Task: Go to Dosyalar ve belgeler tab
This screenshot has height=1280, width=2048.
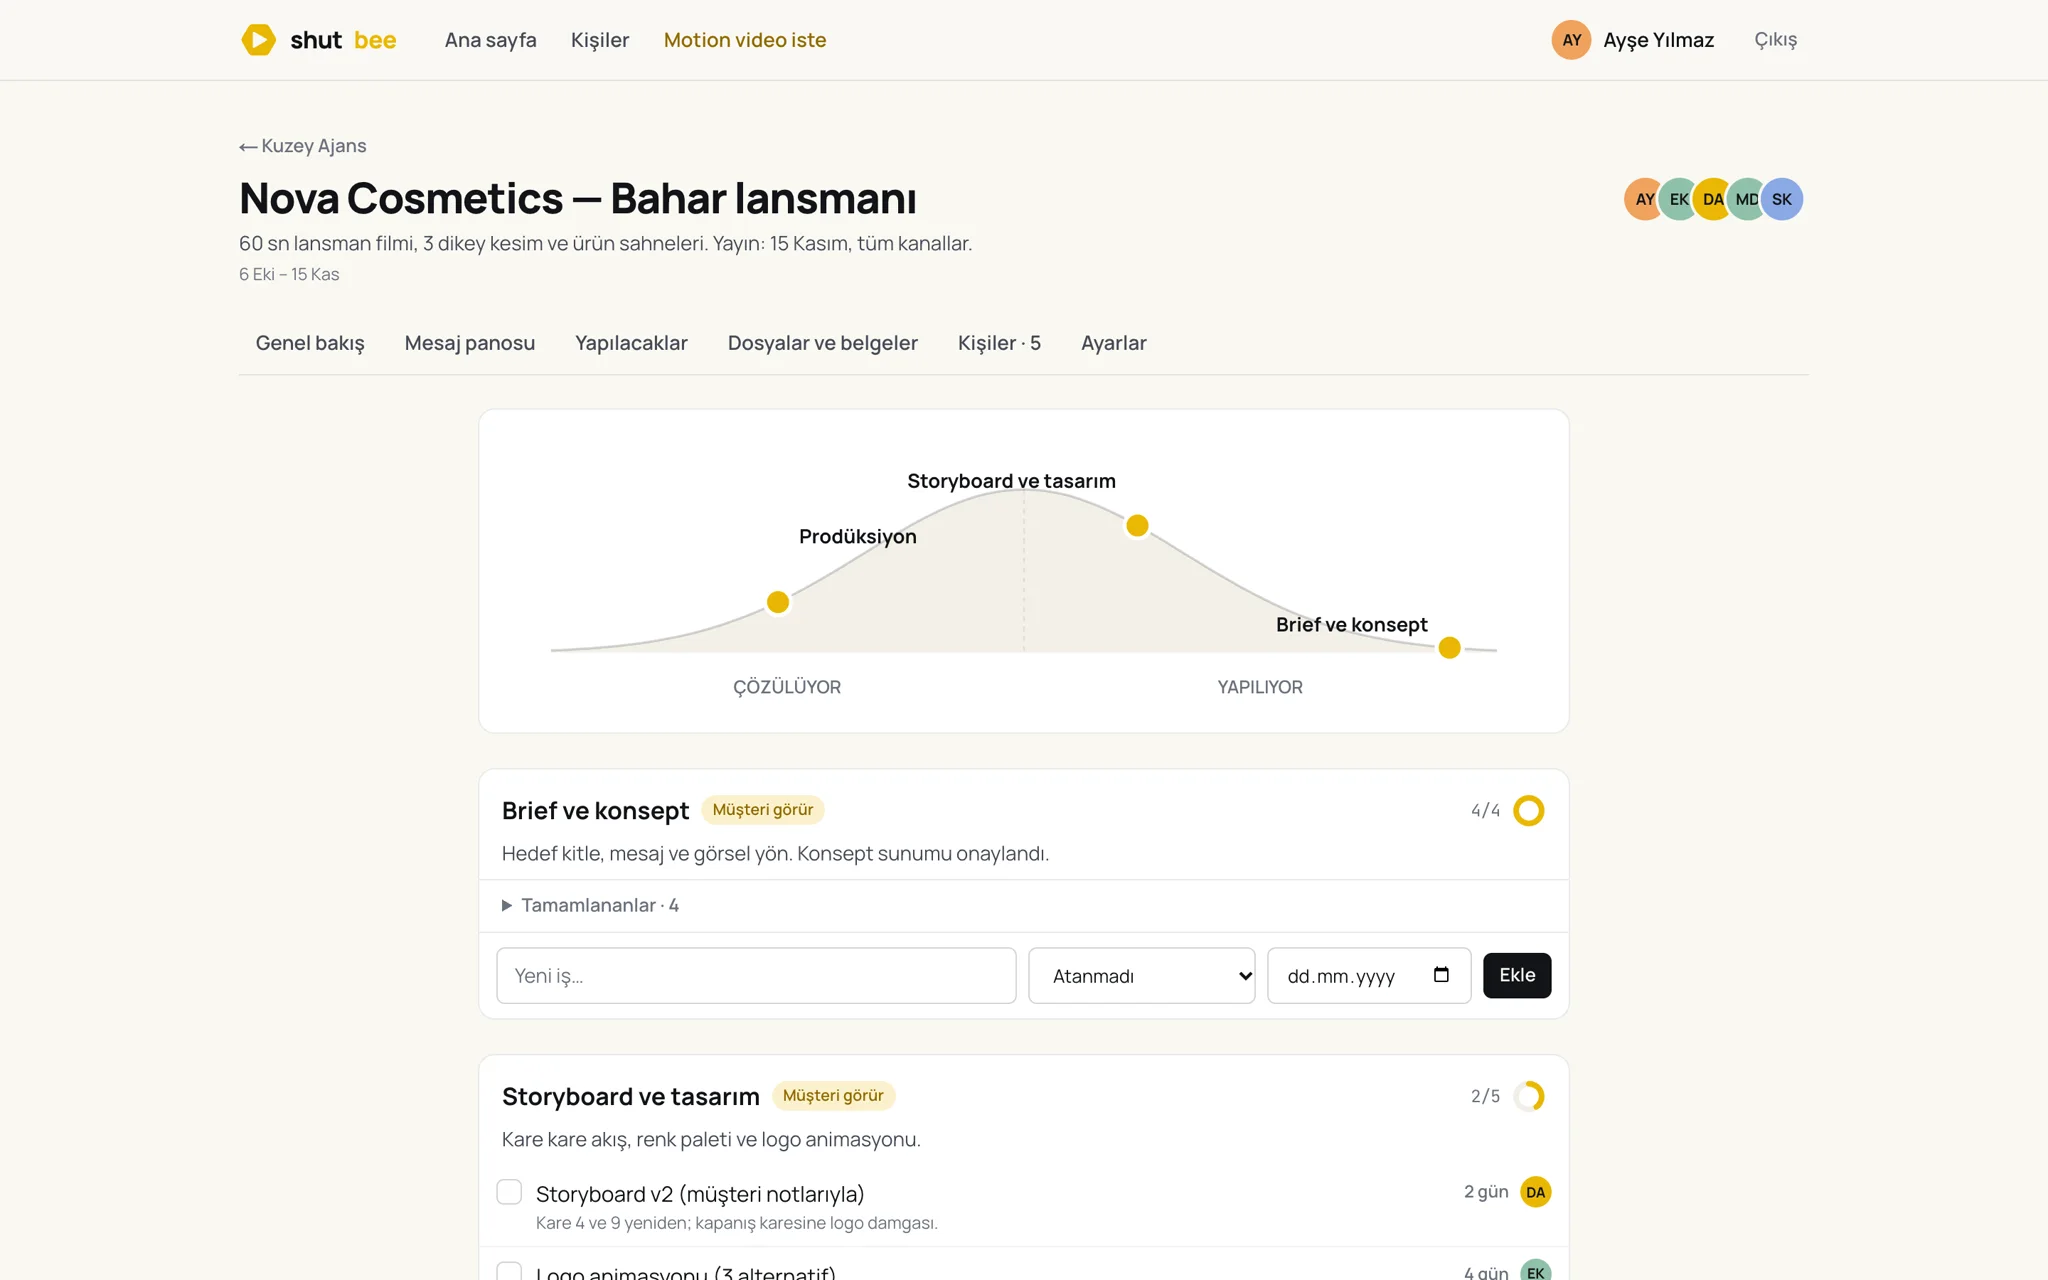Action: pyautogui.click(x=823, y=343)
